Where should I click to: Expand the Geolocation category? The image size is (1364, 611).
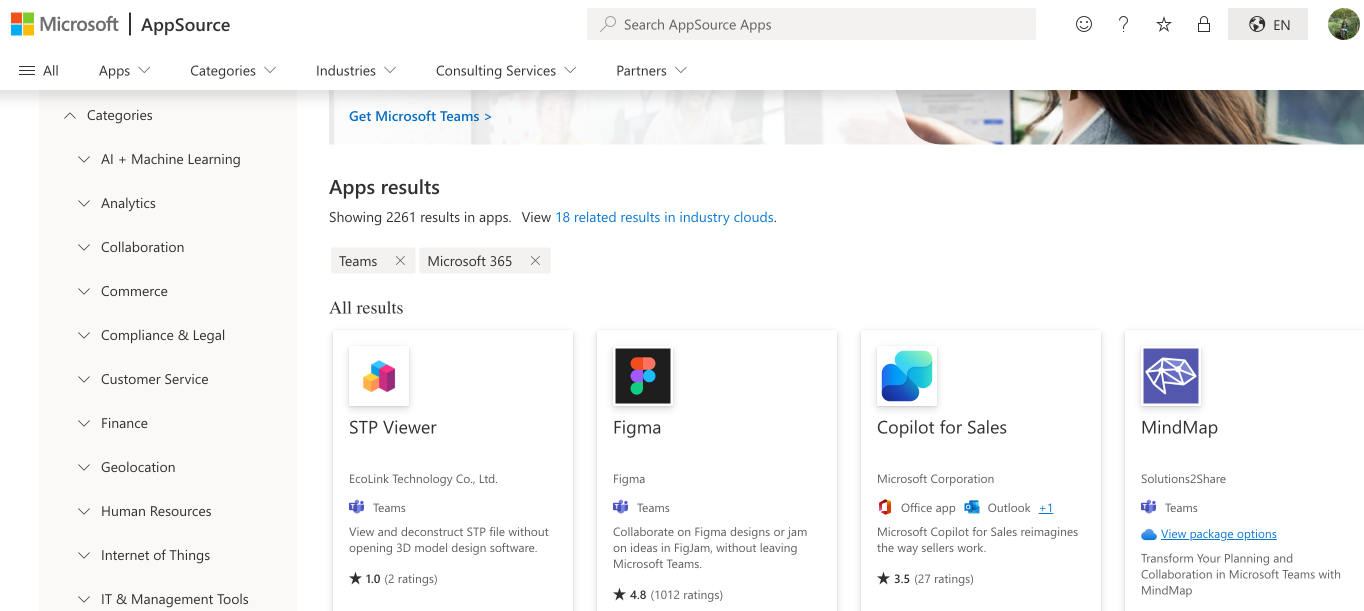click(84, 468)
